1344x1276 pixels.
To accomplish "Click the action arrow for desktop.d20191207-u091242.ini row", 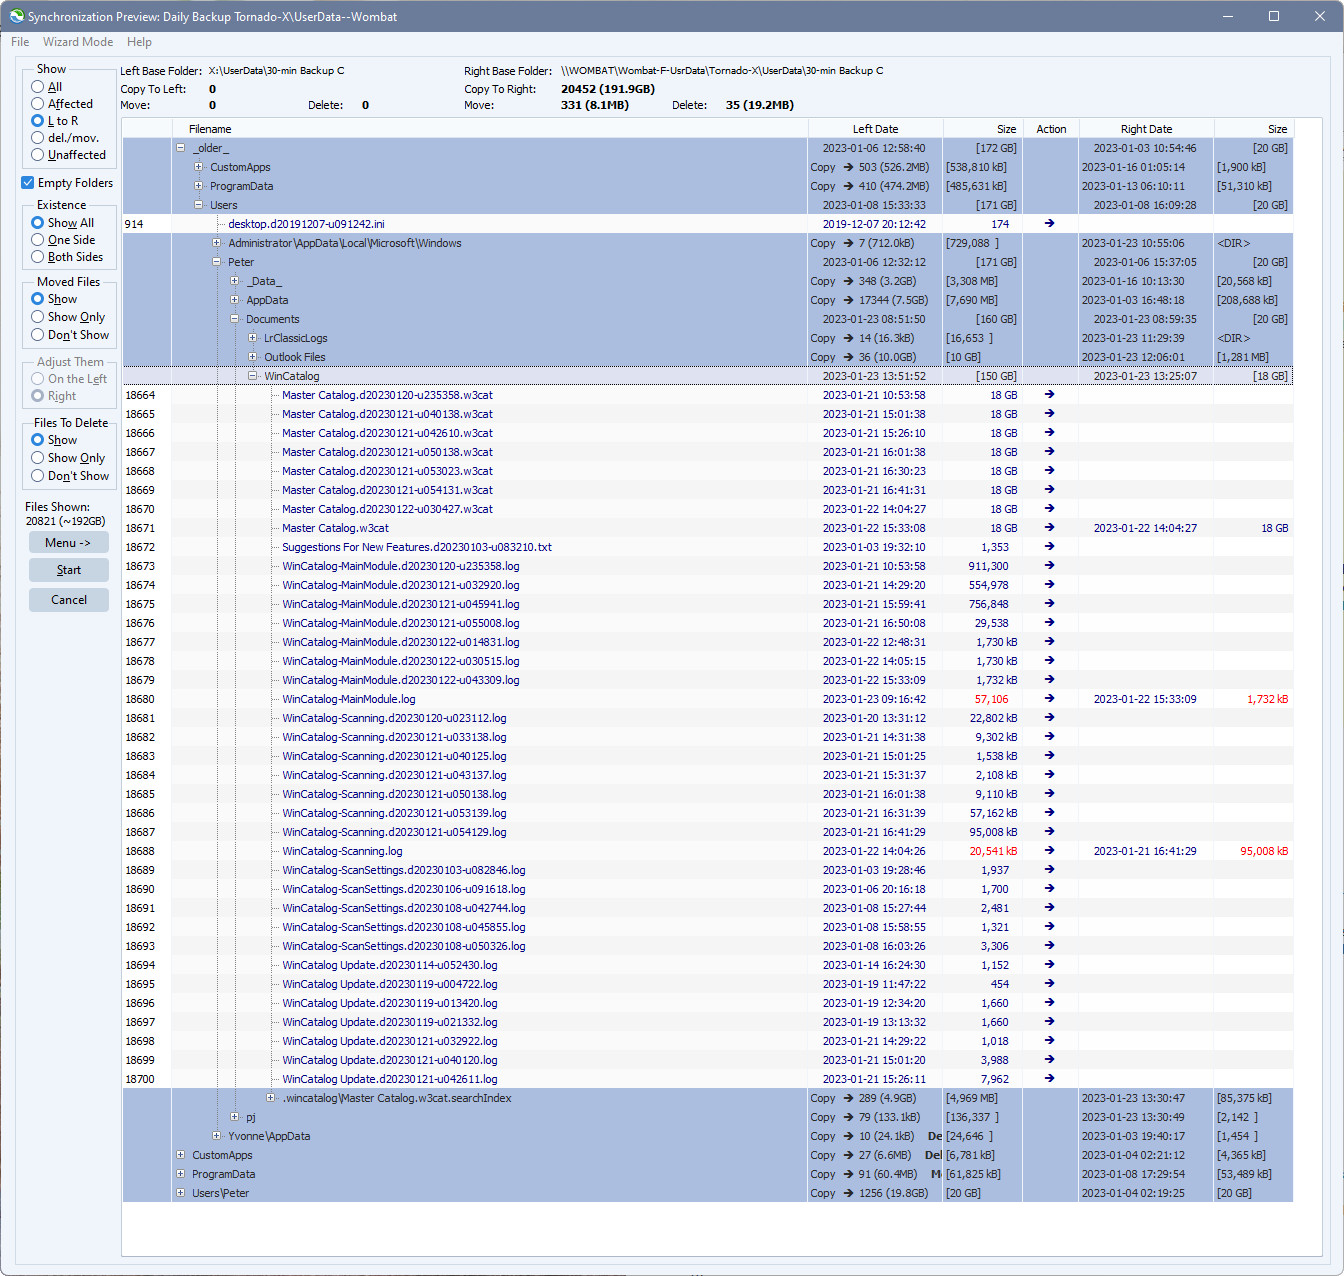I will [x=1049, y=224].
